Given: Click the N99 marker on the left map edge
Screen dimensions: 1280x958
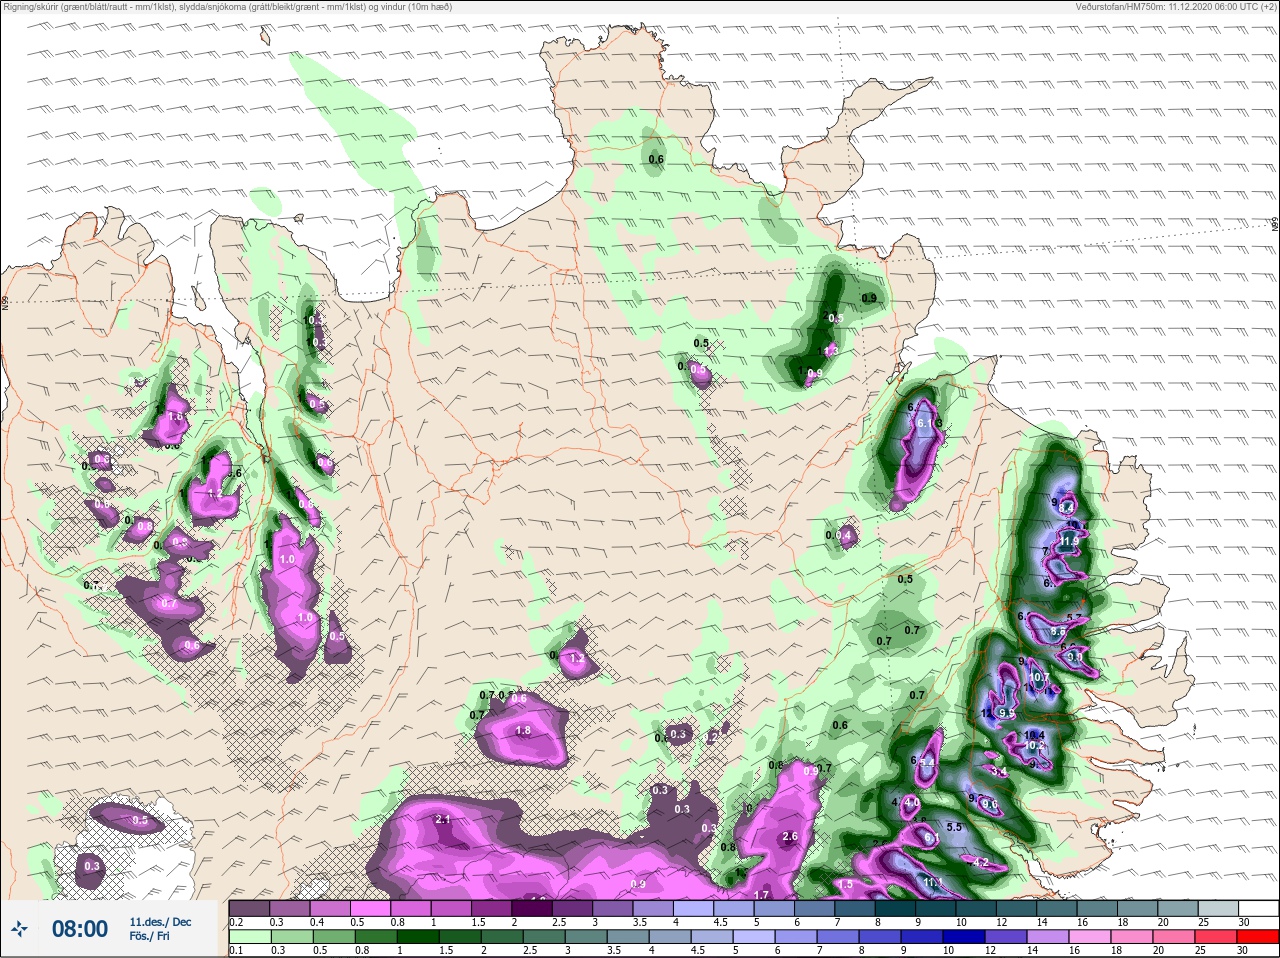Looking at the screenshot, I should (x=5, y=301).
